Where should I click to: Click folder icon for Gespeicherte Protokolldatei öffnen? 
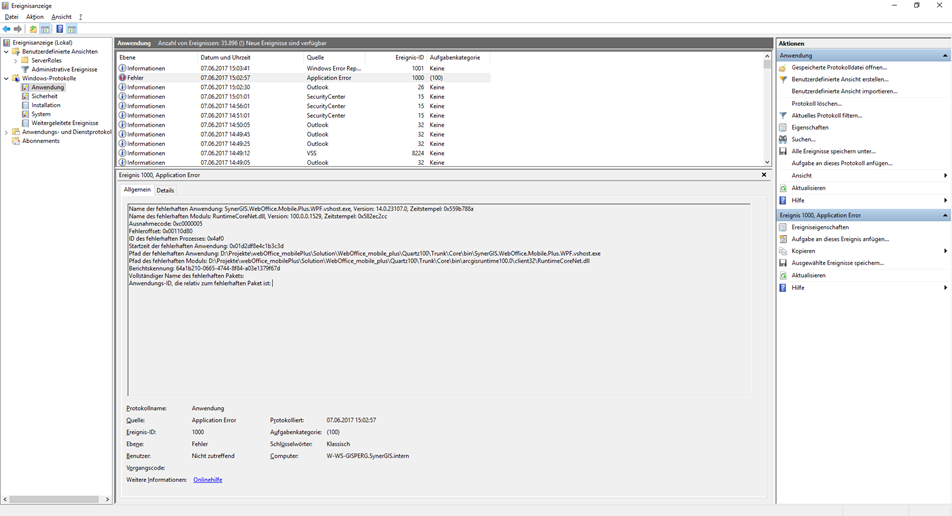783,67
